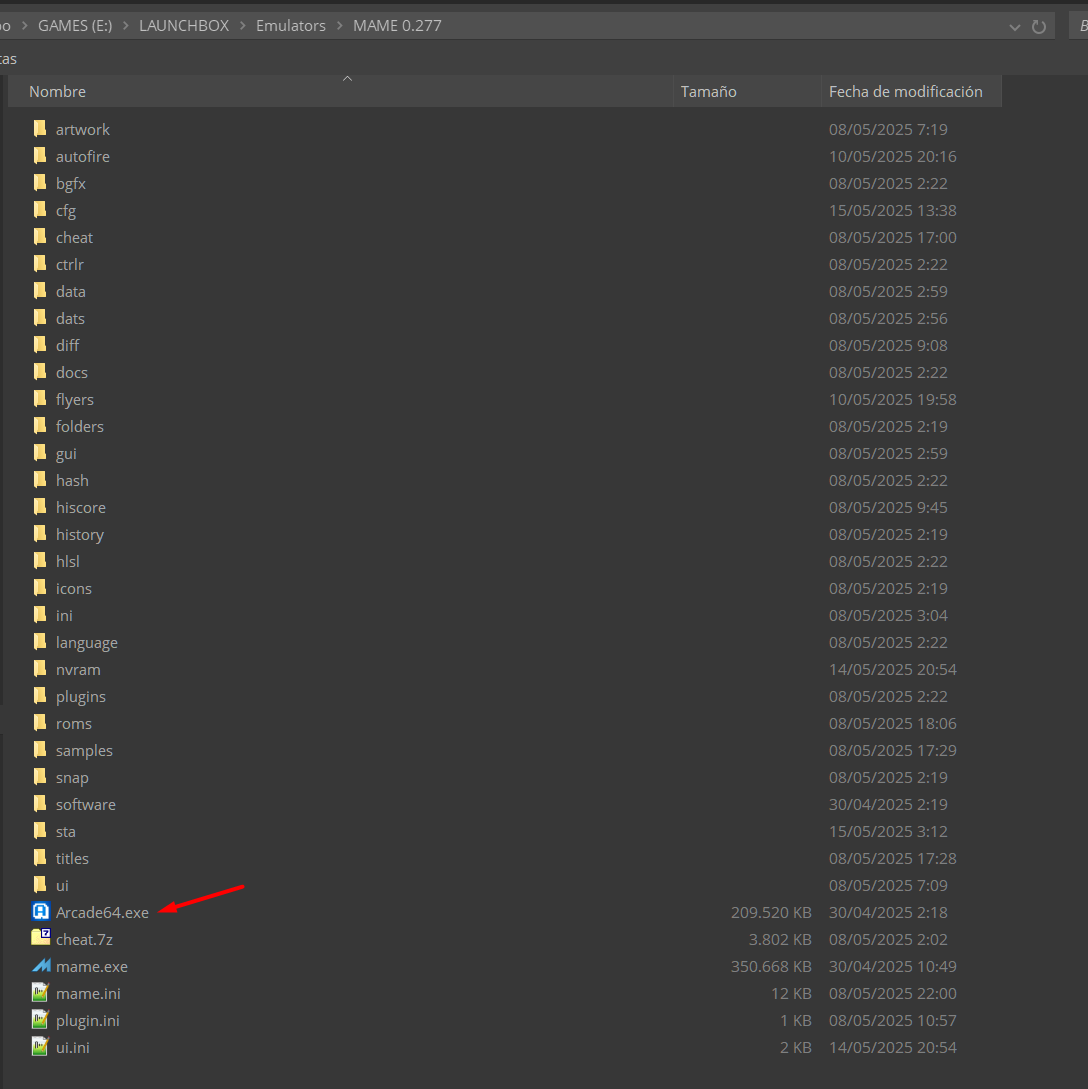Open the address bar history dropdown

coord(1014,27)
